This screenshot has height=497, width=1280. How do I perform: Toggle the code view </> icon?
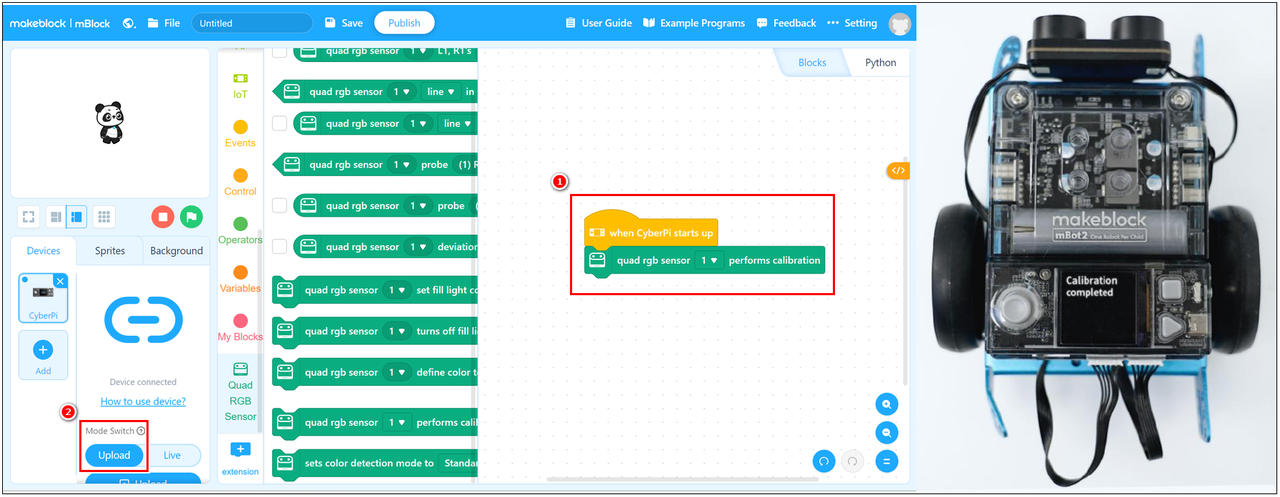[898, 170]
